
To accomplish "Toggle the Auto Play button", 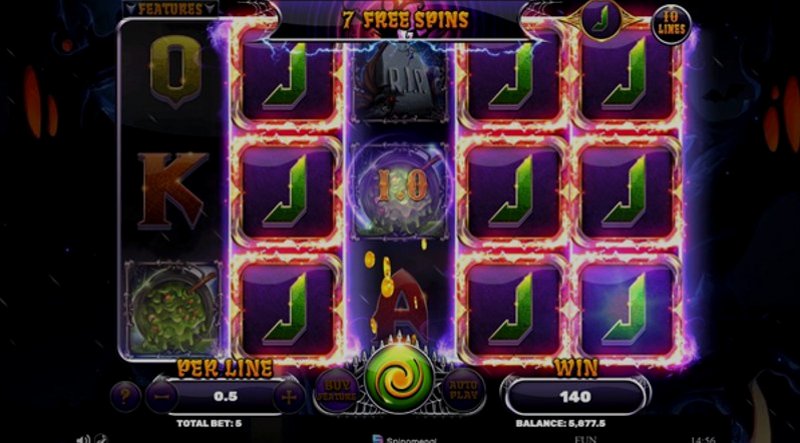I will click(463, 390).
